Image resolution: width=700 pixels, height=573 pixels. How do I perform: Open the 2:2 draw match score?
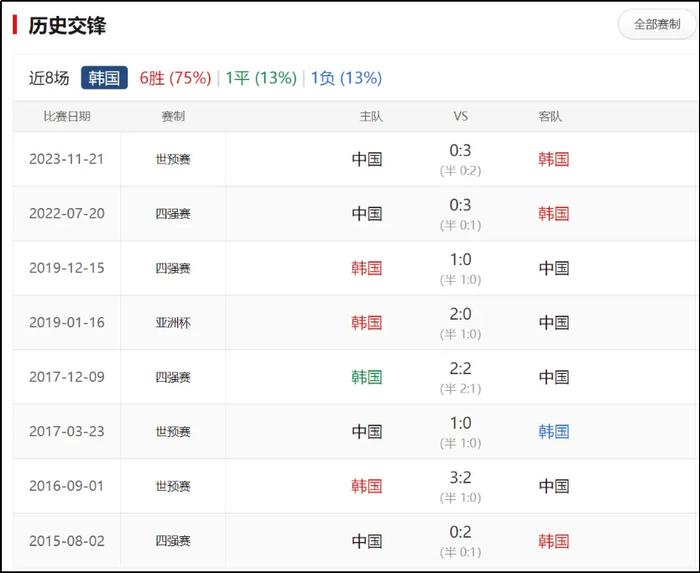click(x=460, y=368)
